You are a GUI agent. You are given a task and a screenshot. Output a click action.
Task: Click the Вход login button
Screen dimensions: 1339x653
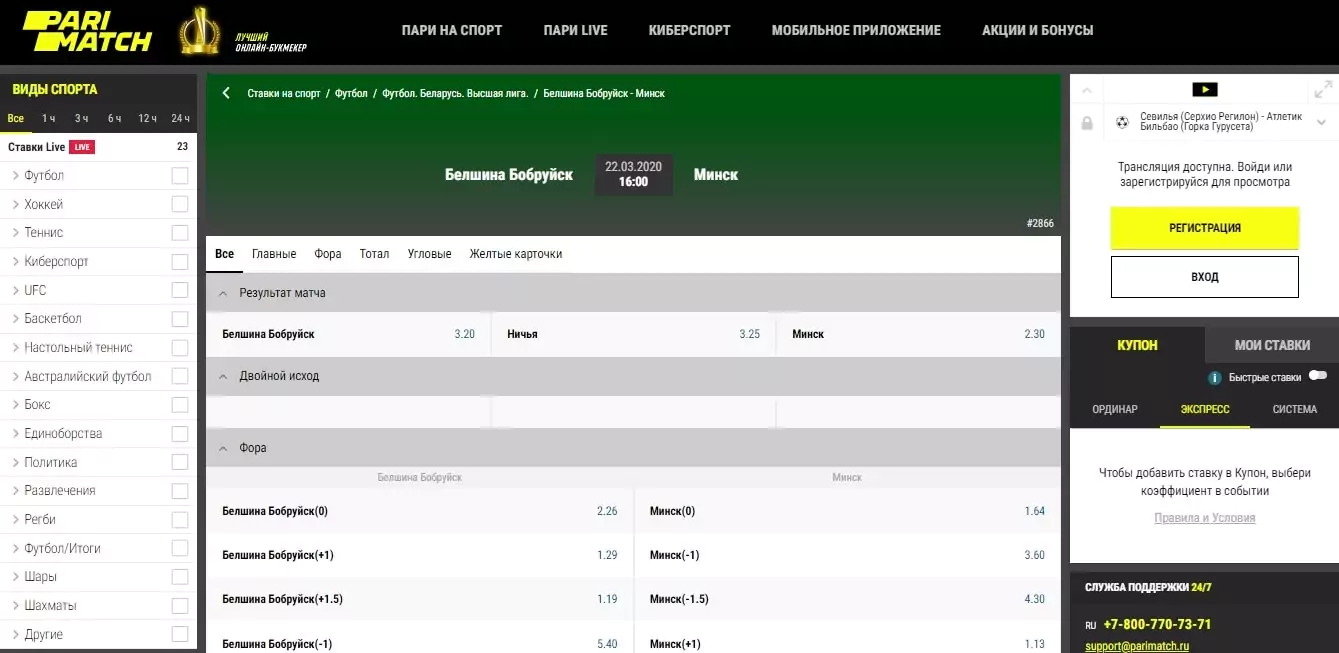coord(1204,277)
